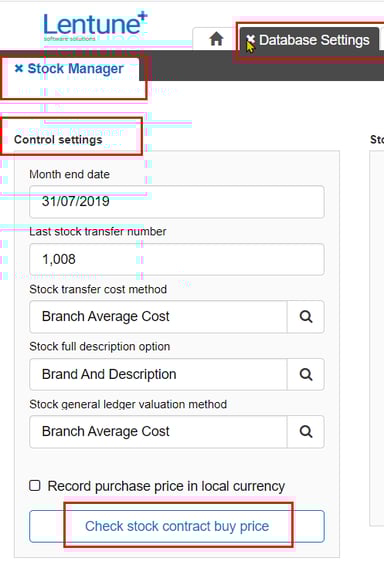
Task: Click the Last stock transfer number label
Action: tap(98, 231)
